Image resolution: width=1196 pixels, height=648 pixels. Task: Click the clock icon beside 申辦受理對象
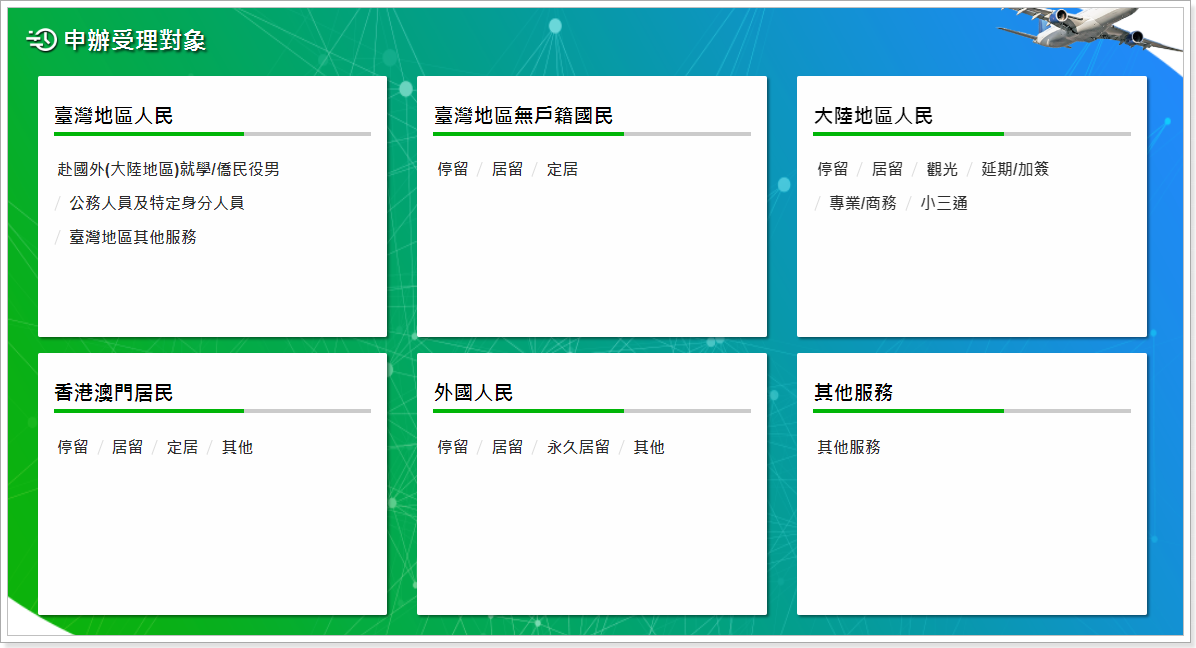tap(41, 40)
